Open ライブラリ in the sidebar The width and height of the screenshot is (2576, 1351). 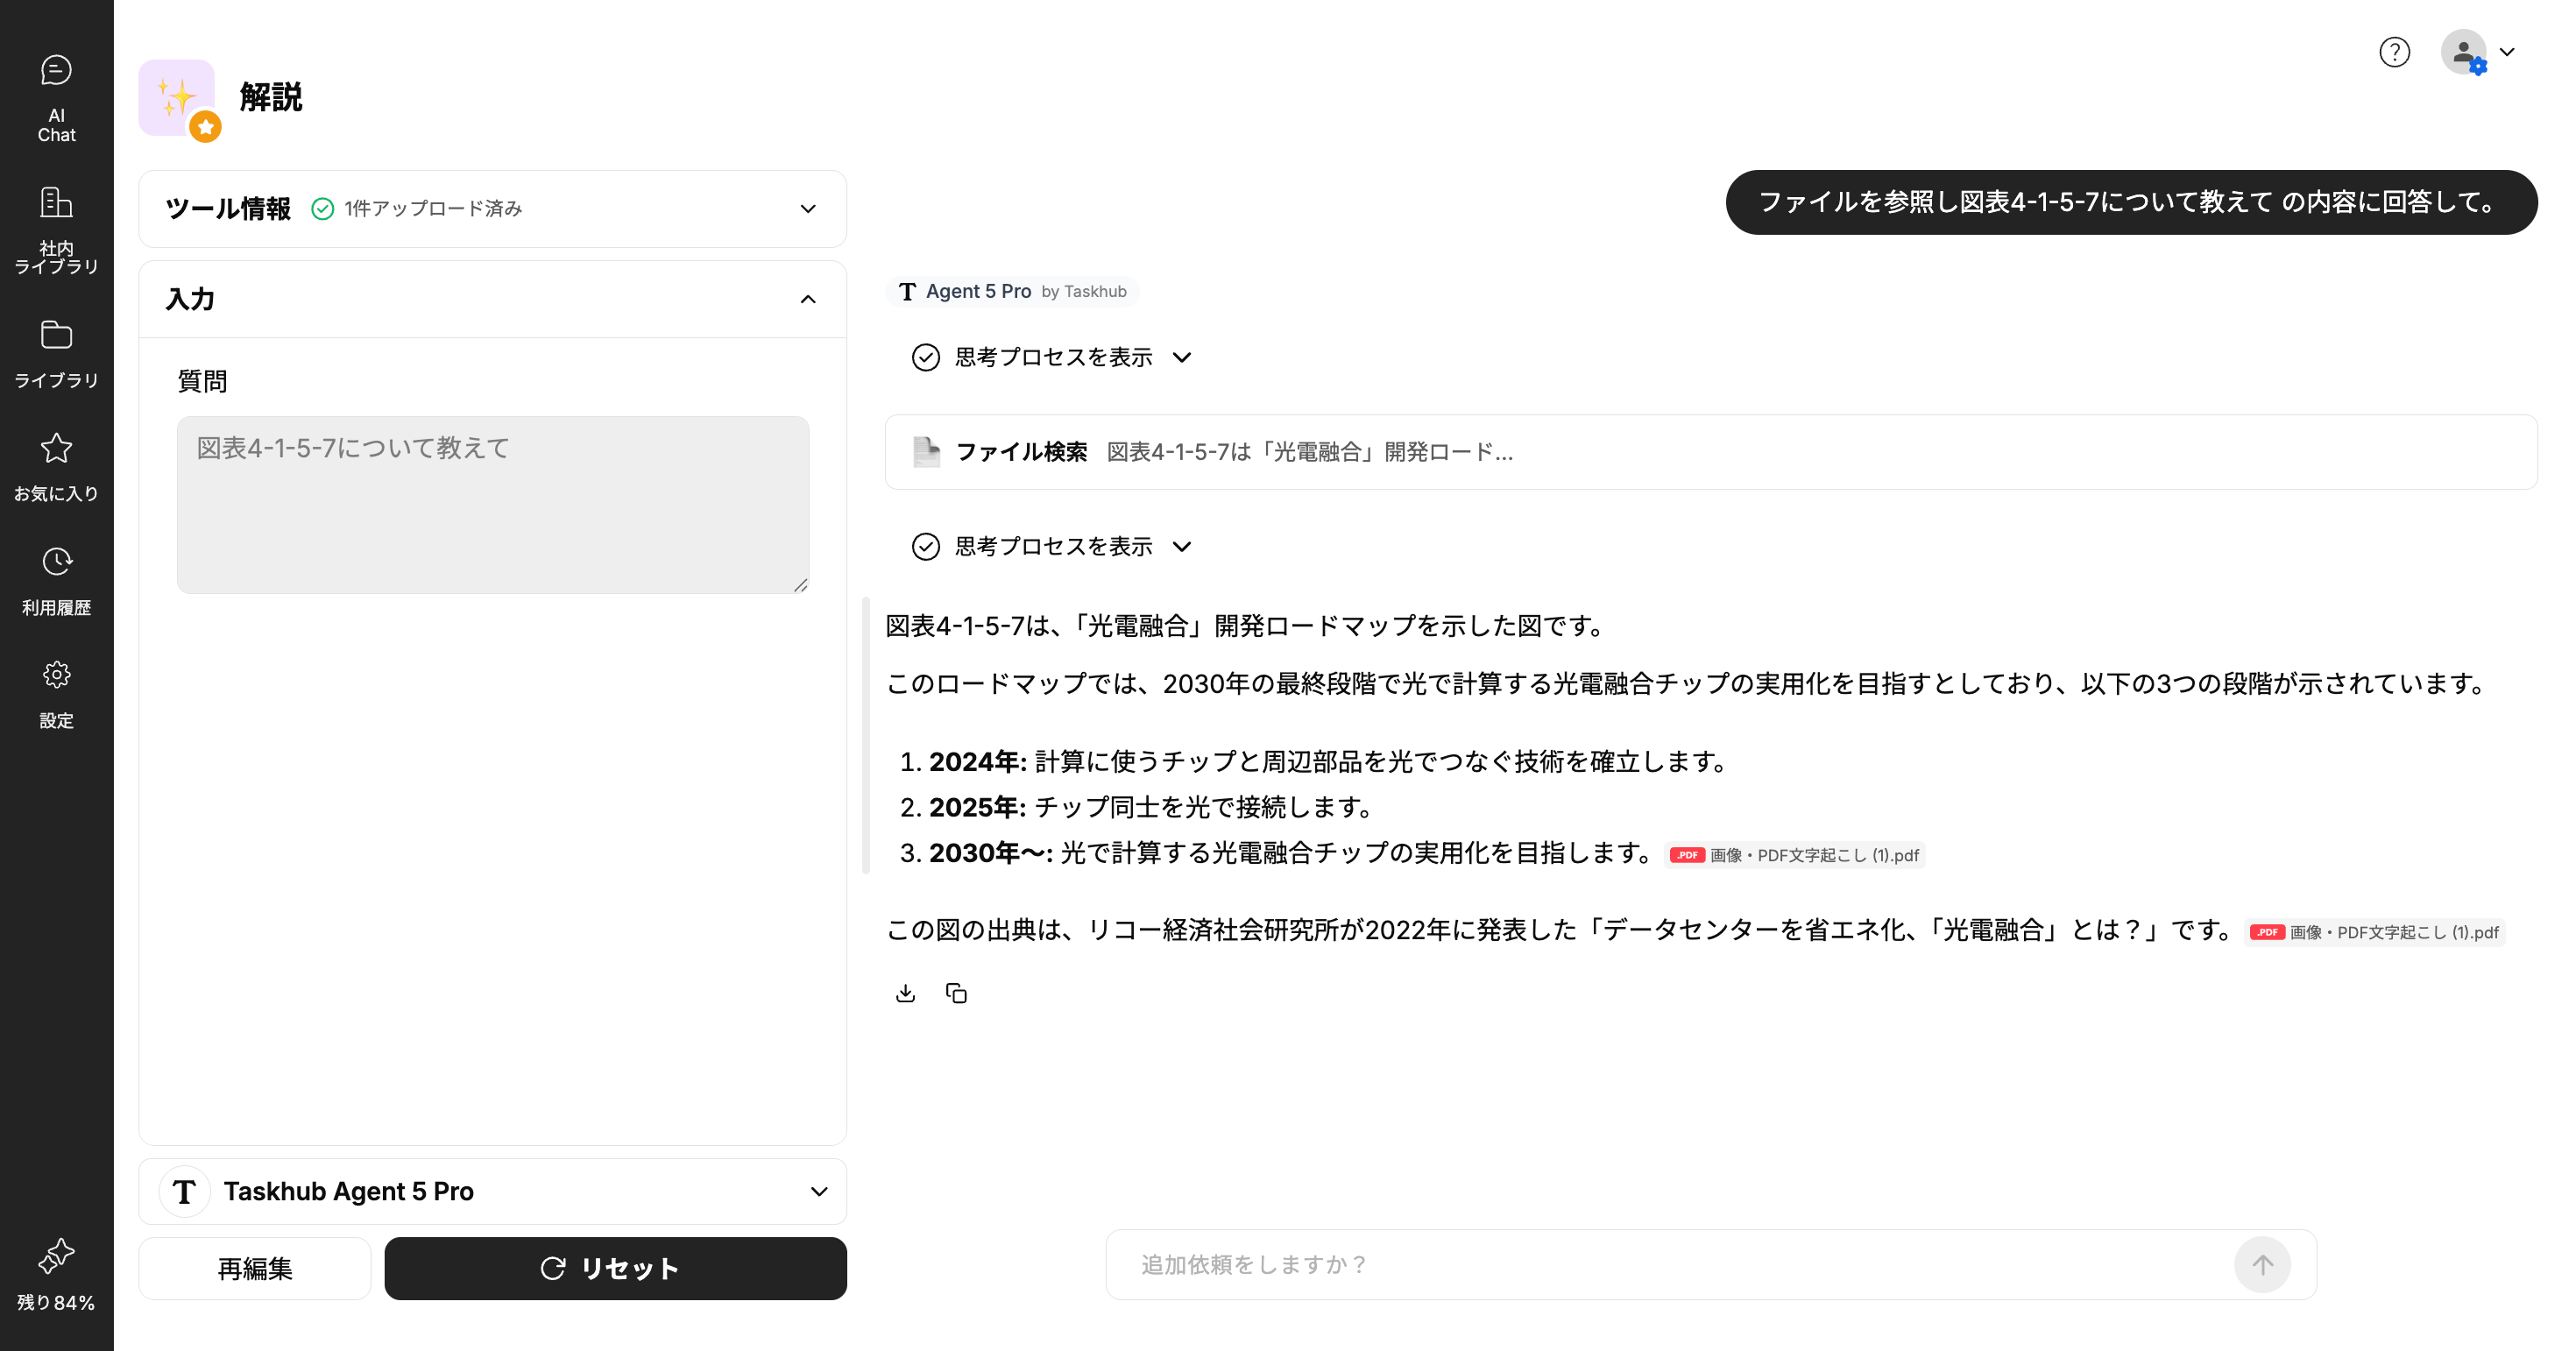tap(56, 352)
